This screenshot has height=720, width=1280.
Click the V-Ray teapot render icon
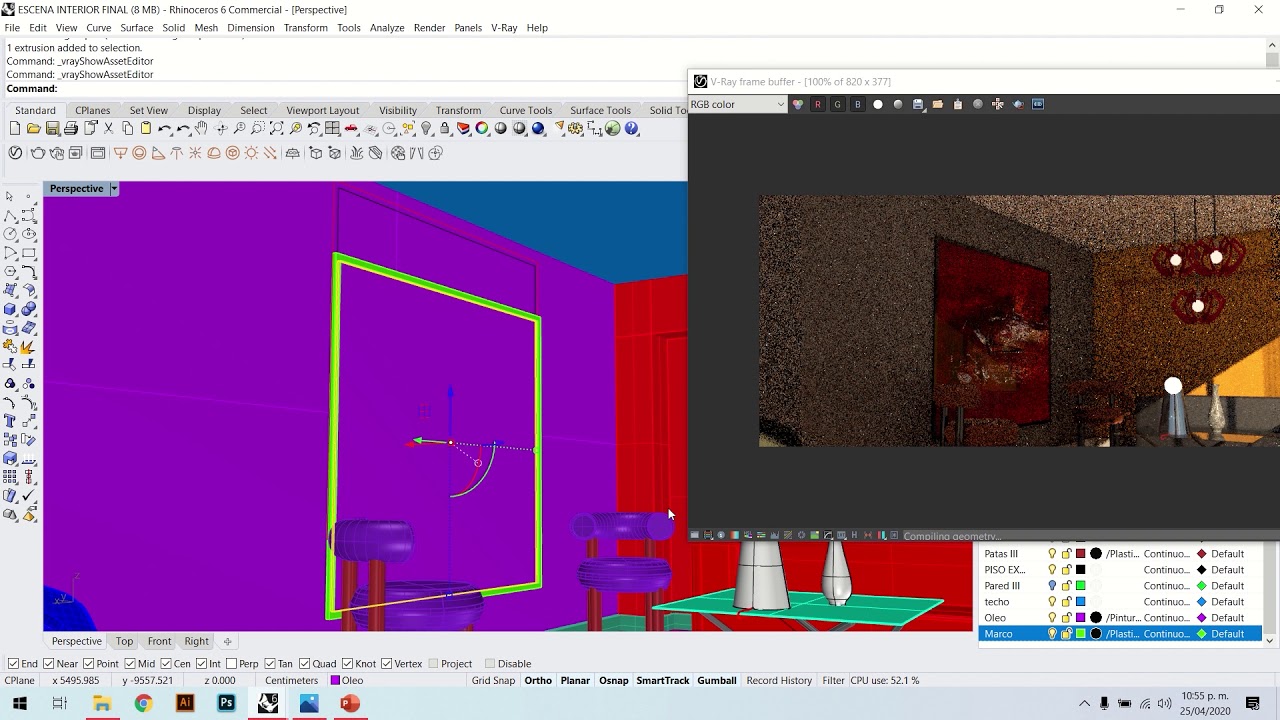38,153
